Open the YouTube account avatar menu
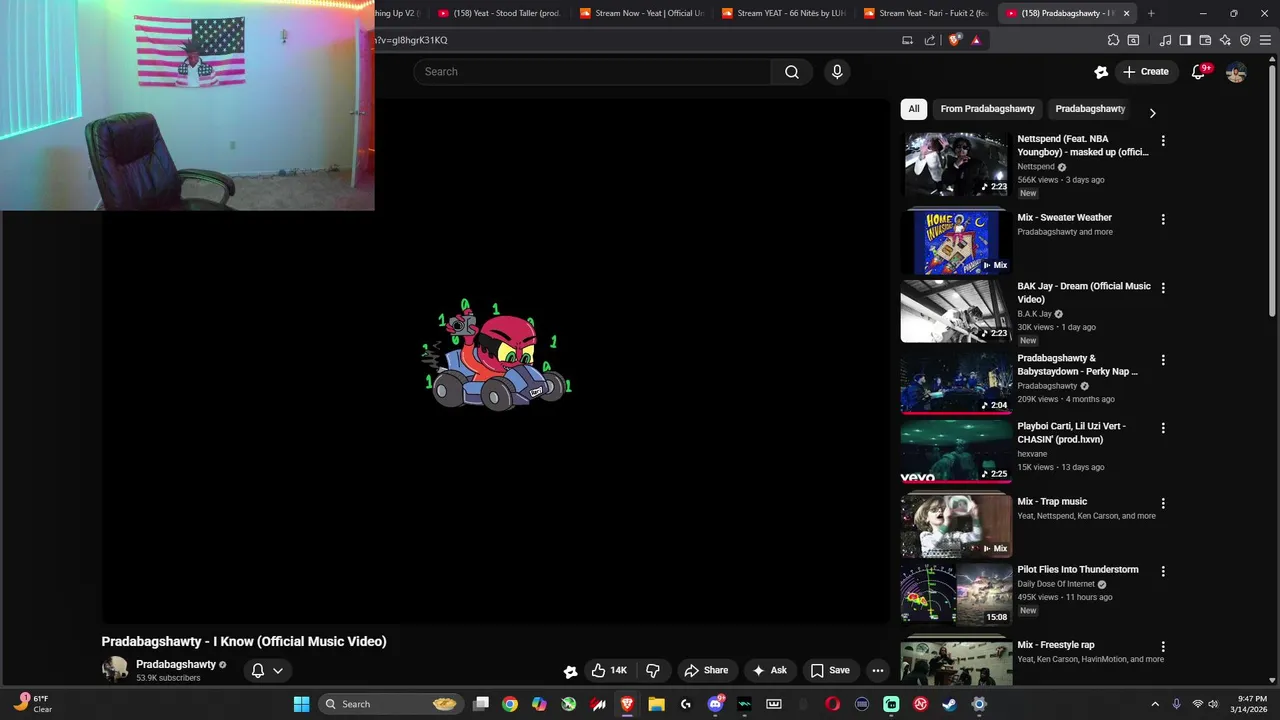 click(x=1236, y=72)
